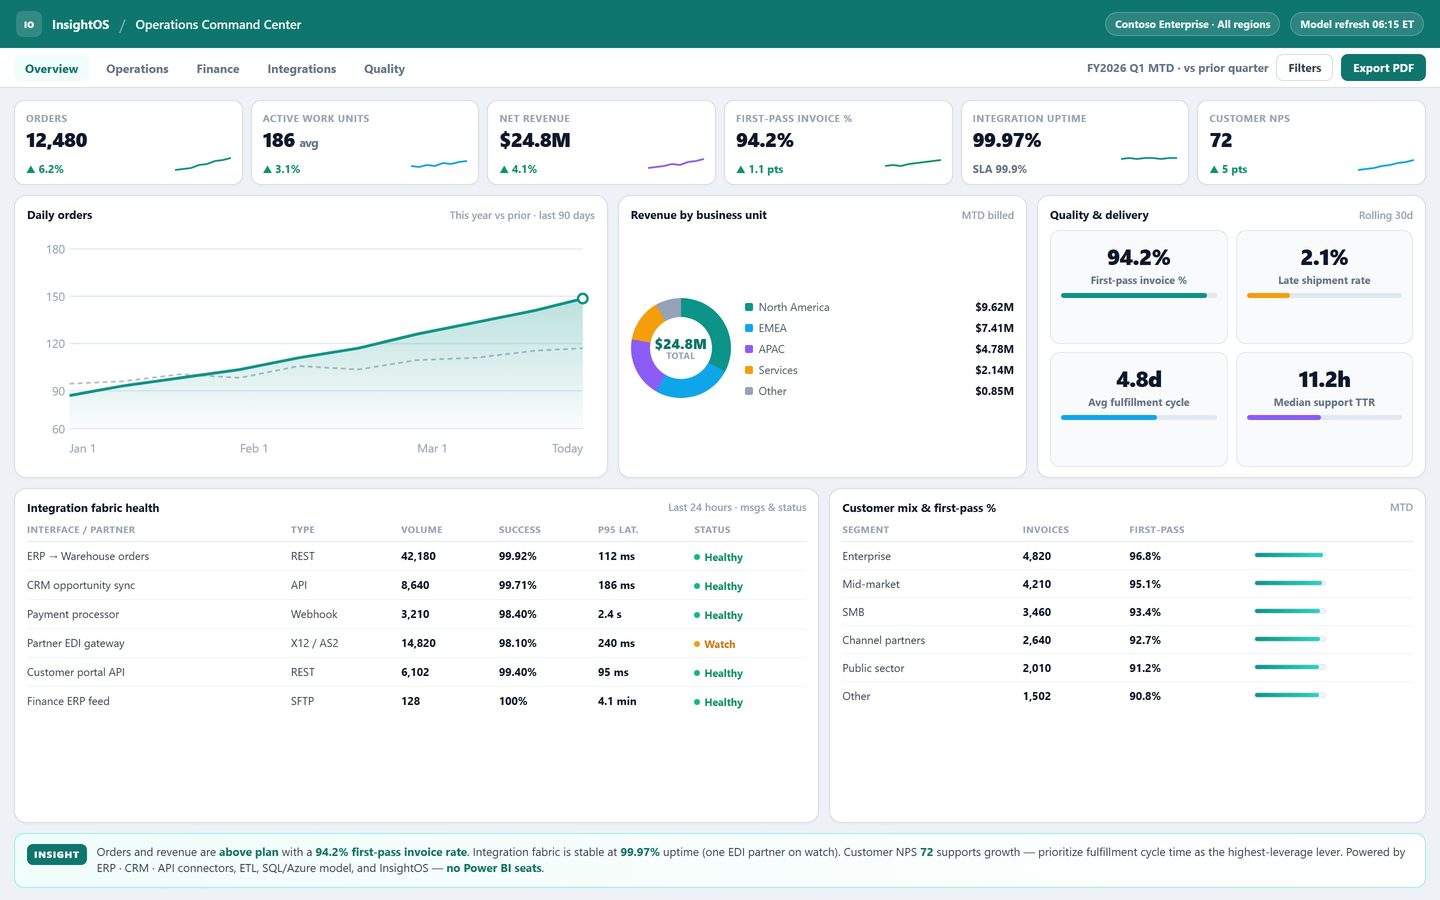Click the Avg fulfillment cycle progress bar
This screenshot has width=1440, height=900.
[1139, 417]
